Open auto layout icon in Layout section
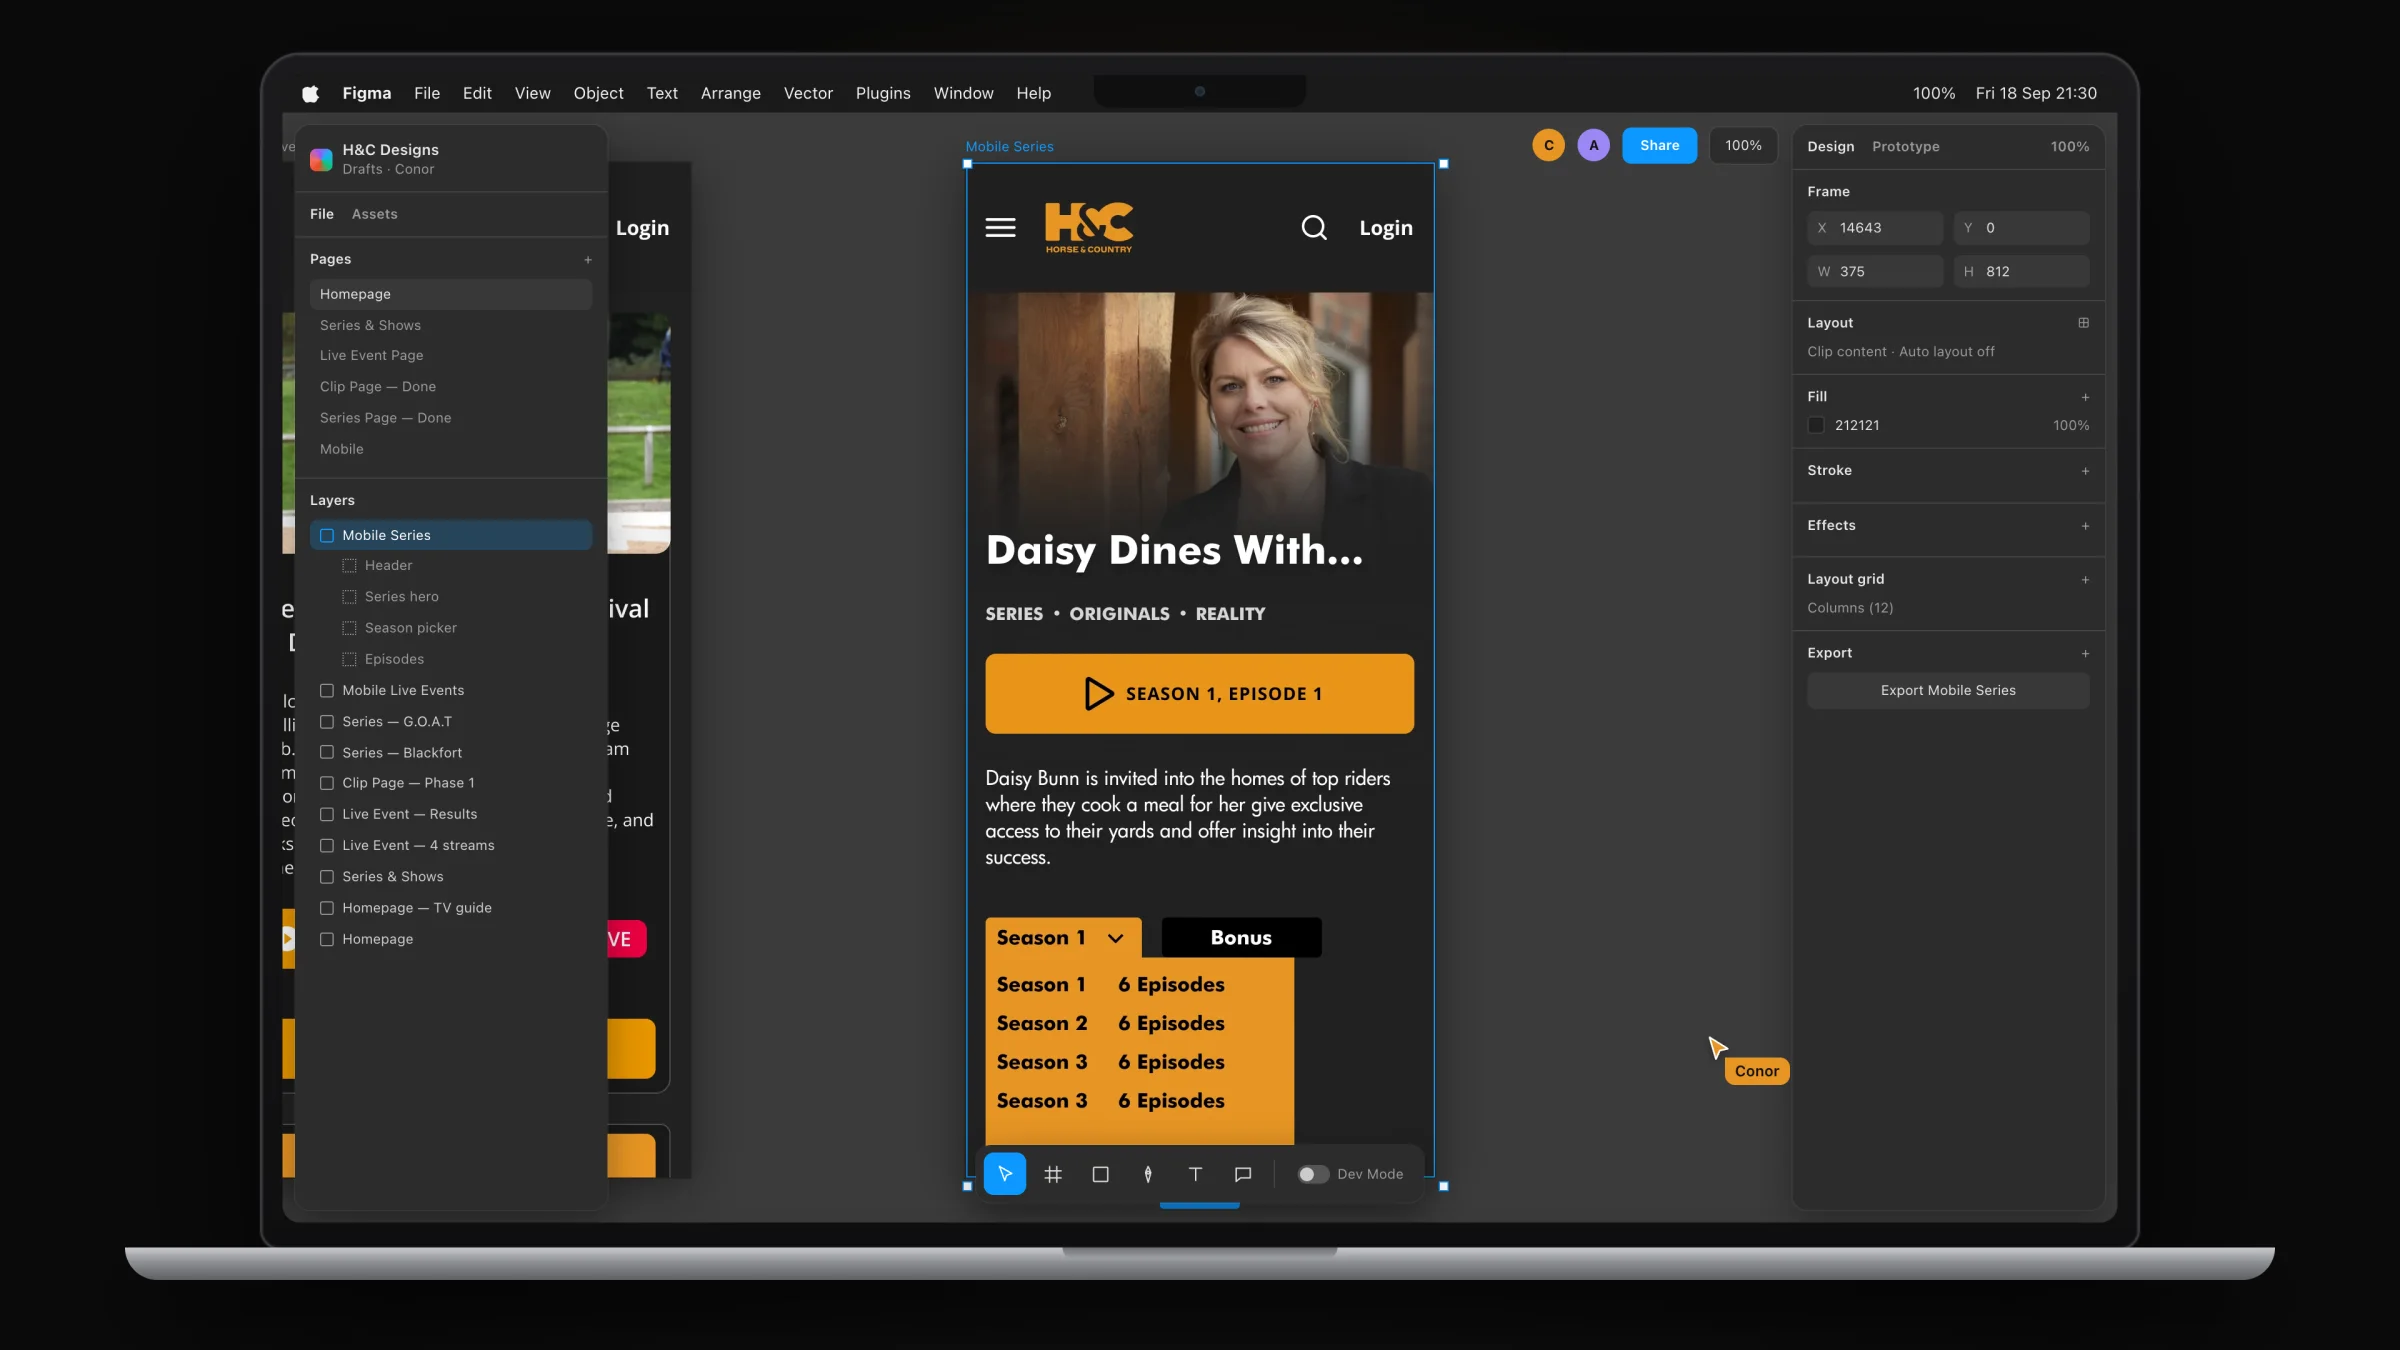The height and width of the screenshot is (1350, 2400). point(2084,323)
